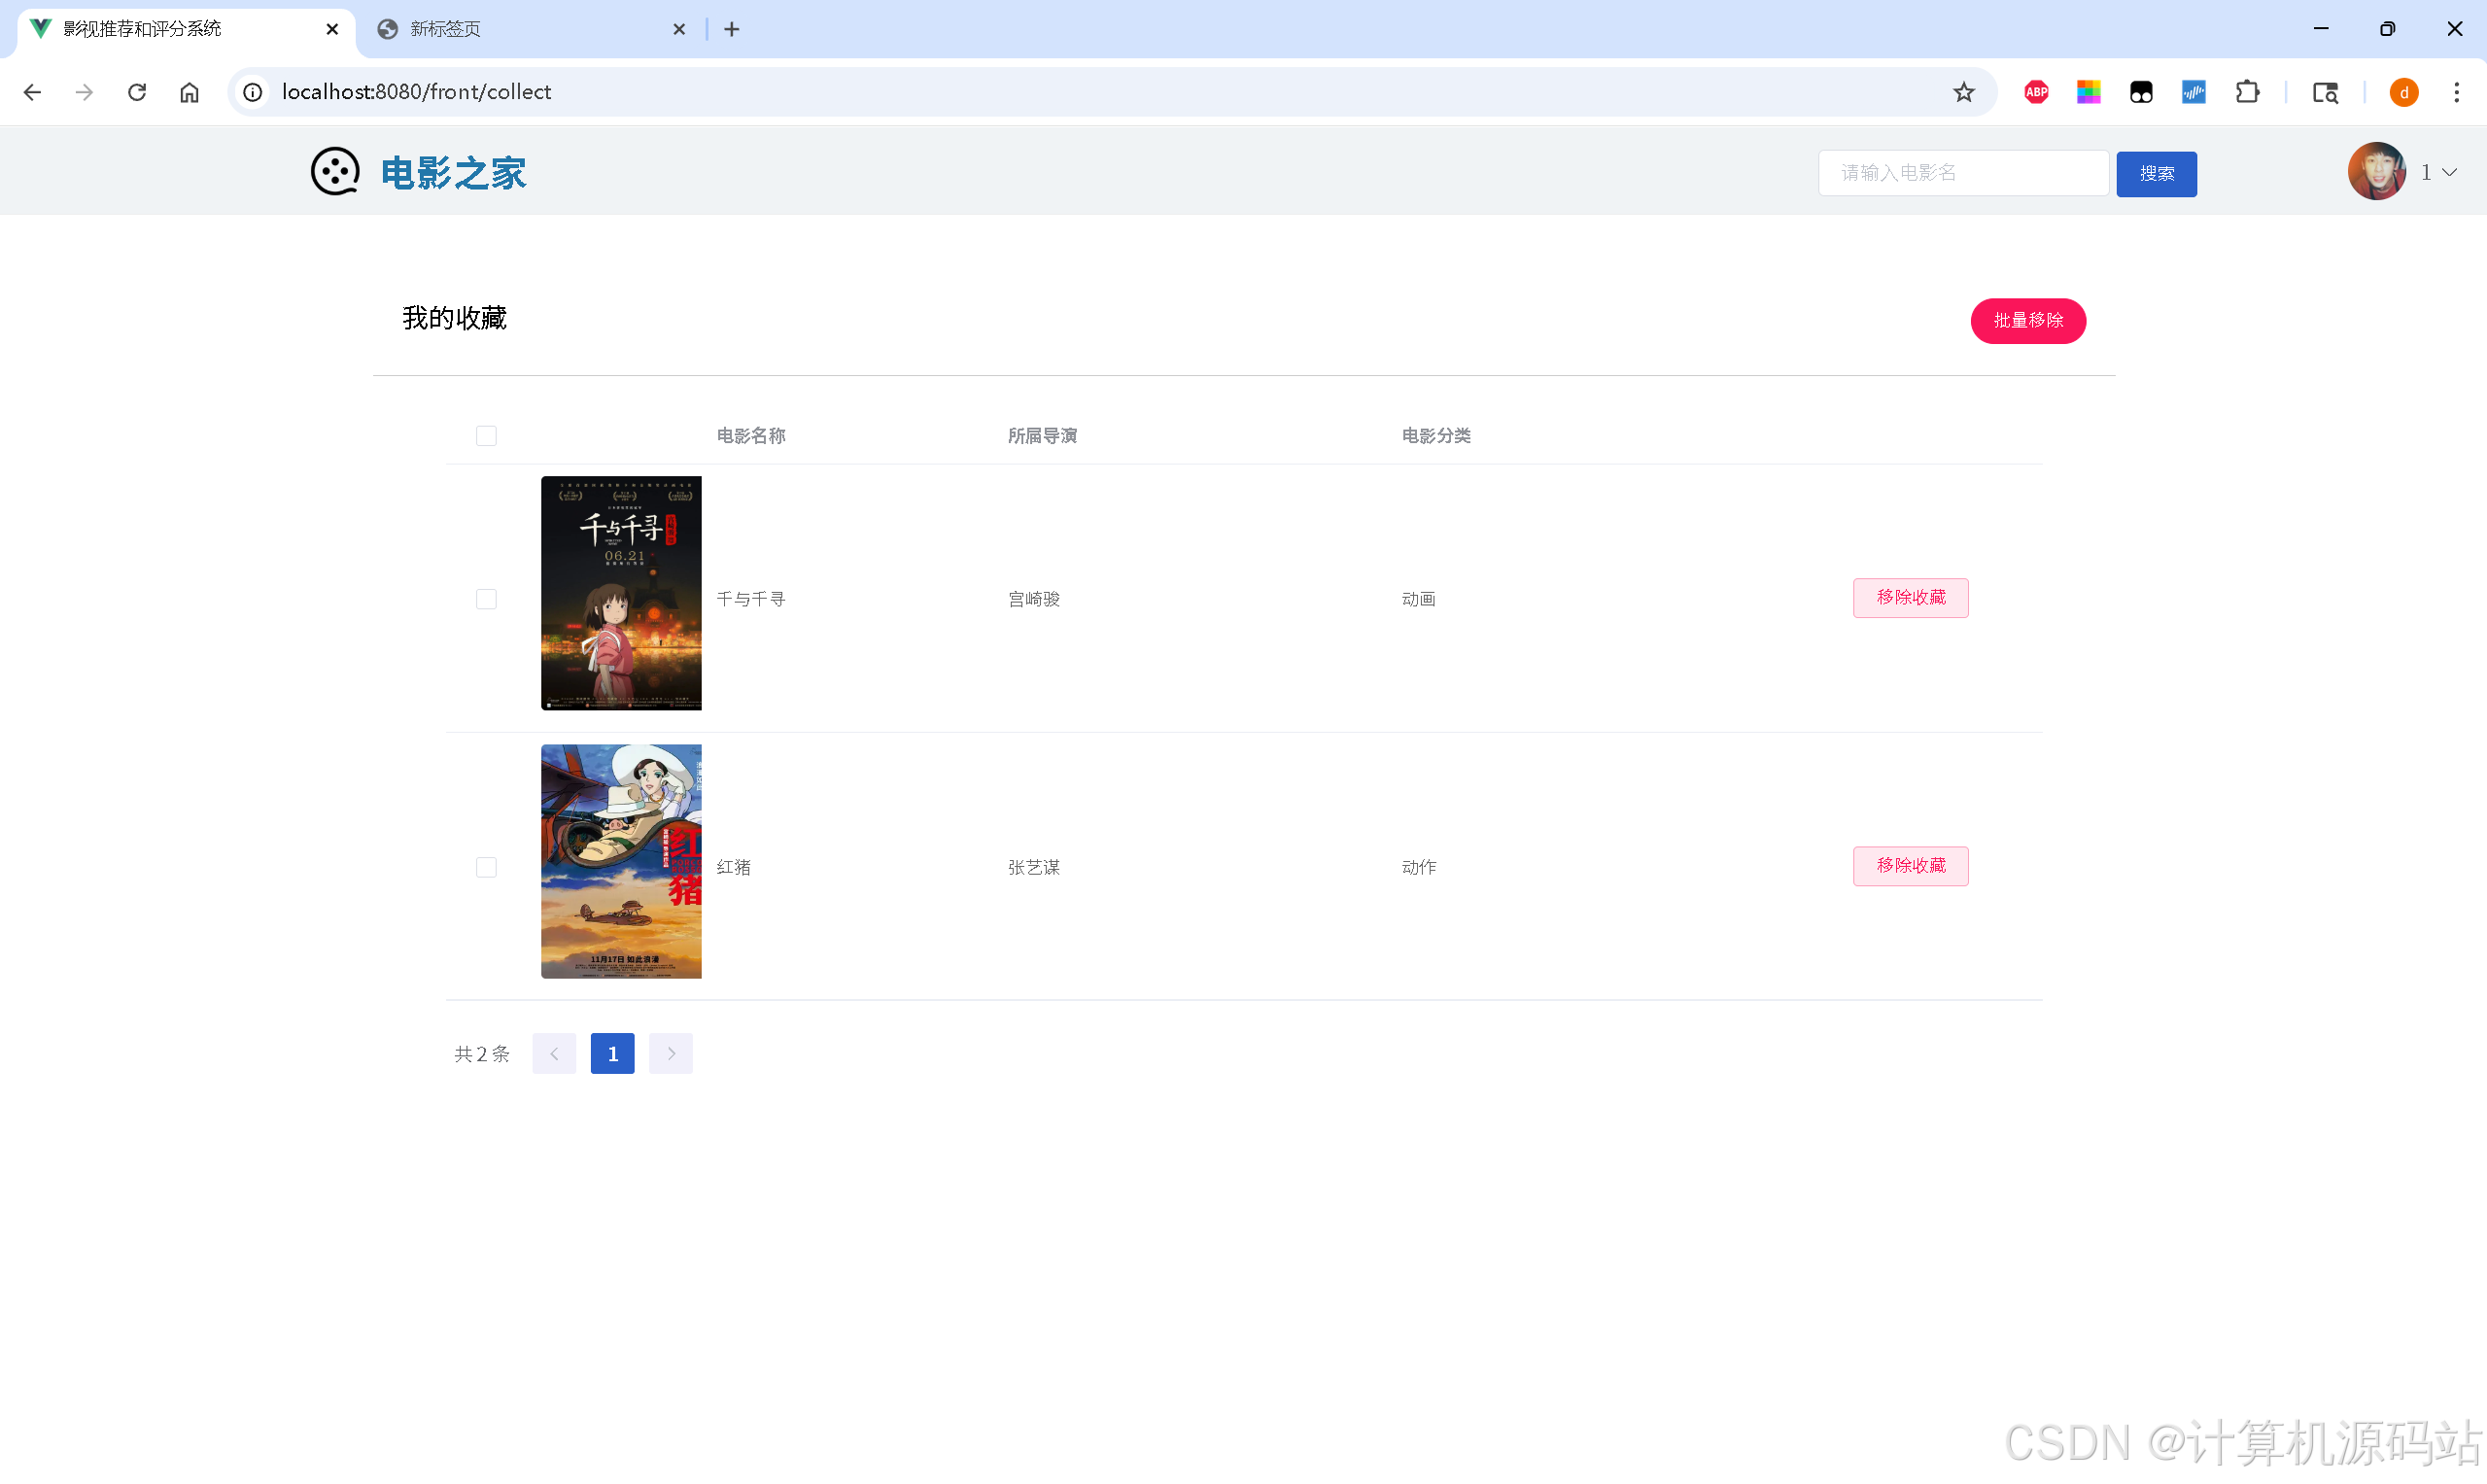Focus the movie name search field
The height and width of the screenshot is (1484, 2487).
point(1962,173)
